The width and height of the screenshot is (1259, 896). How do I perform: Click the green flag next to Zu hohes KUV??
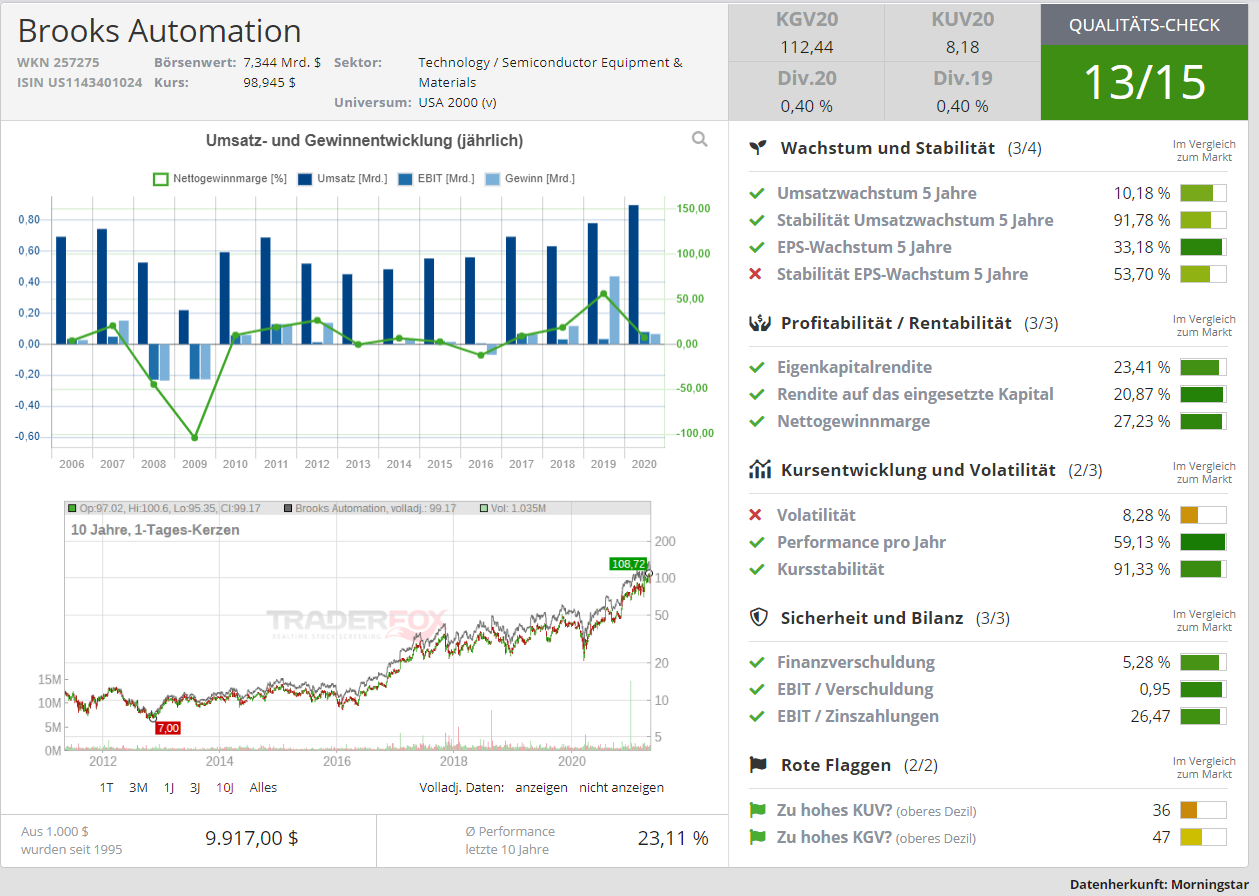757,811
